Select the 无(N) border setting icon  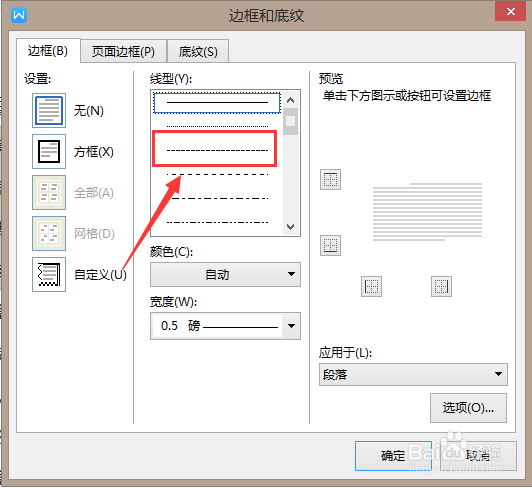(x=49, y=111)
